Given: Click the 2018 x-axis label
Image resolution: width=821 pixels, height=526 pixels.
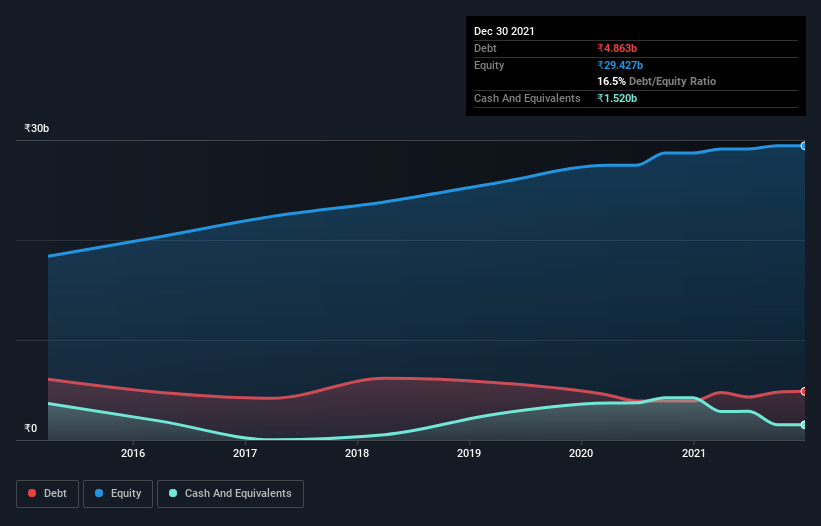Looking at the screenshot, I should click(x=357, y=453).
